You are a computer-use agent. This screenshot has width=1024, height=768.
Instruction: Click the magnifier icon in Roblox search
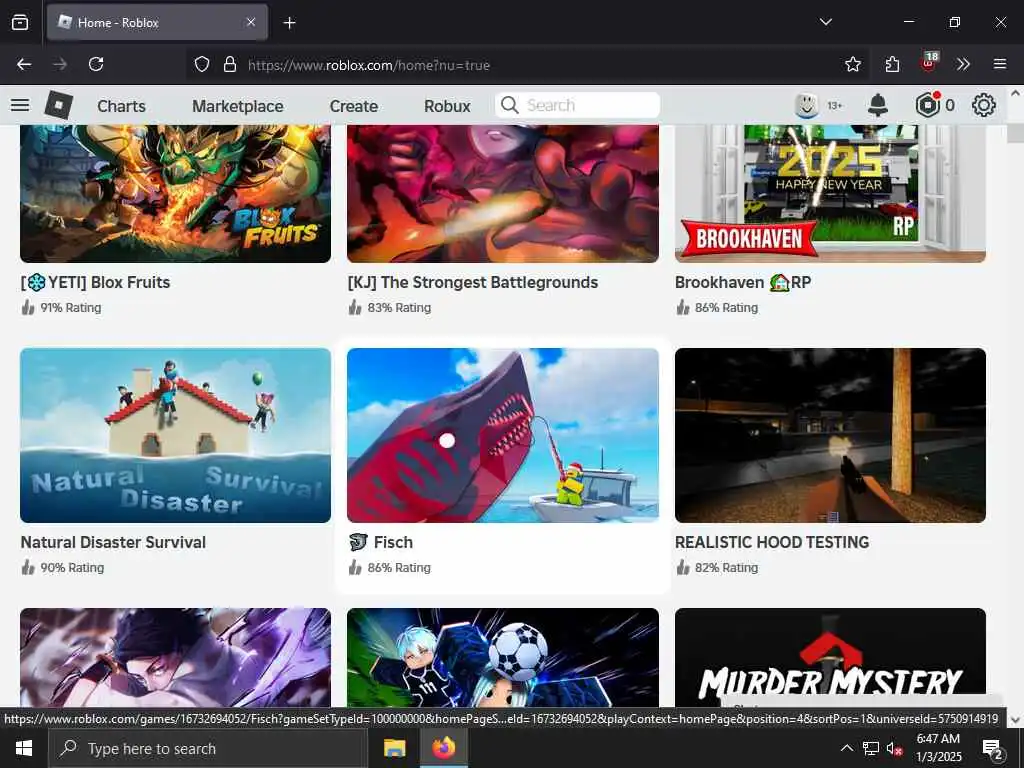[x=509, y=105]
